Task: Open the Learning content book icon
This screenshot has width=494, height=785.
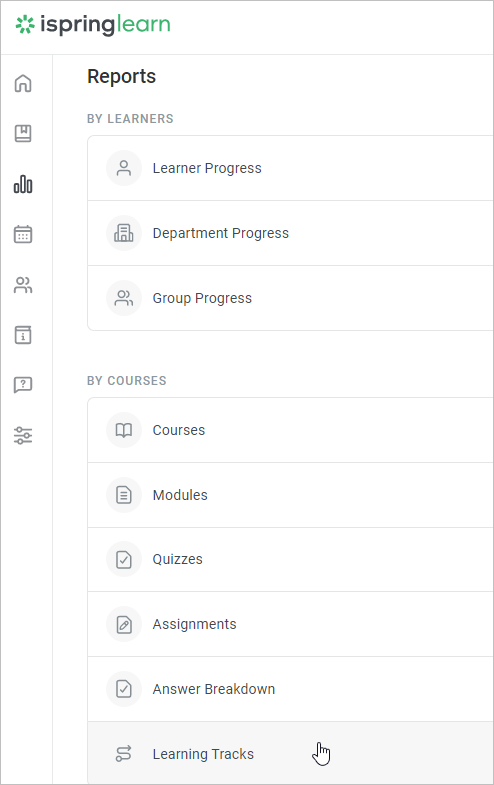Action: point(23,133)
